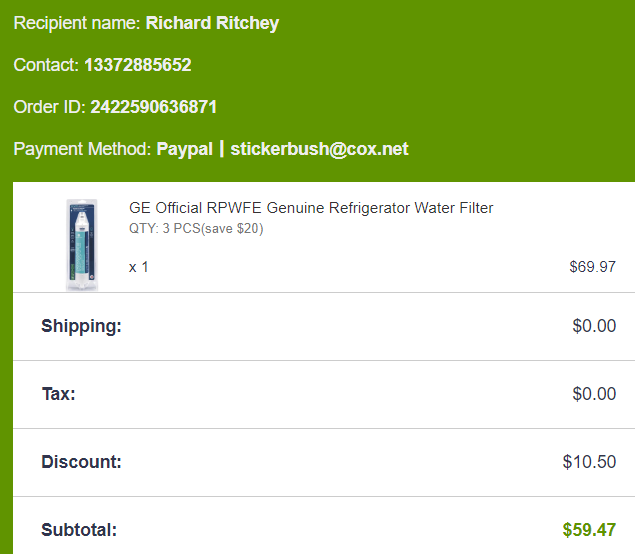The width and height of the screenshot is (635, 554).
Task: Click the Shipping label
Action: click(81, 326)
